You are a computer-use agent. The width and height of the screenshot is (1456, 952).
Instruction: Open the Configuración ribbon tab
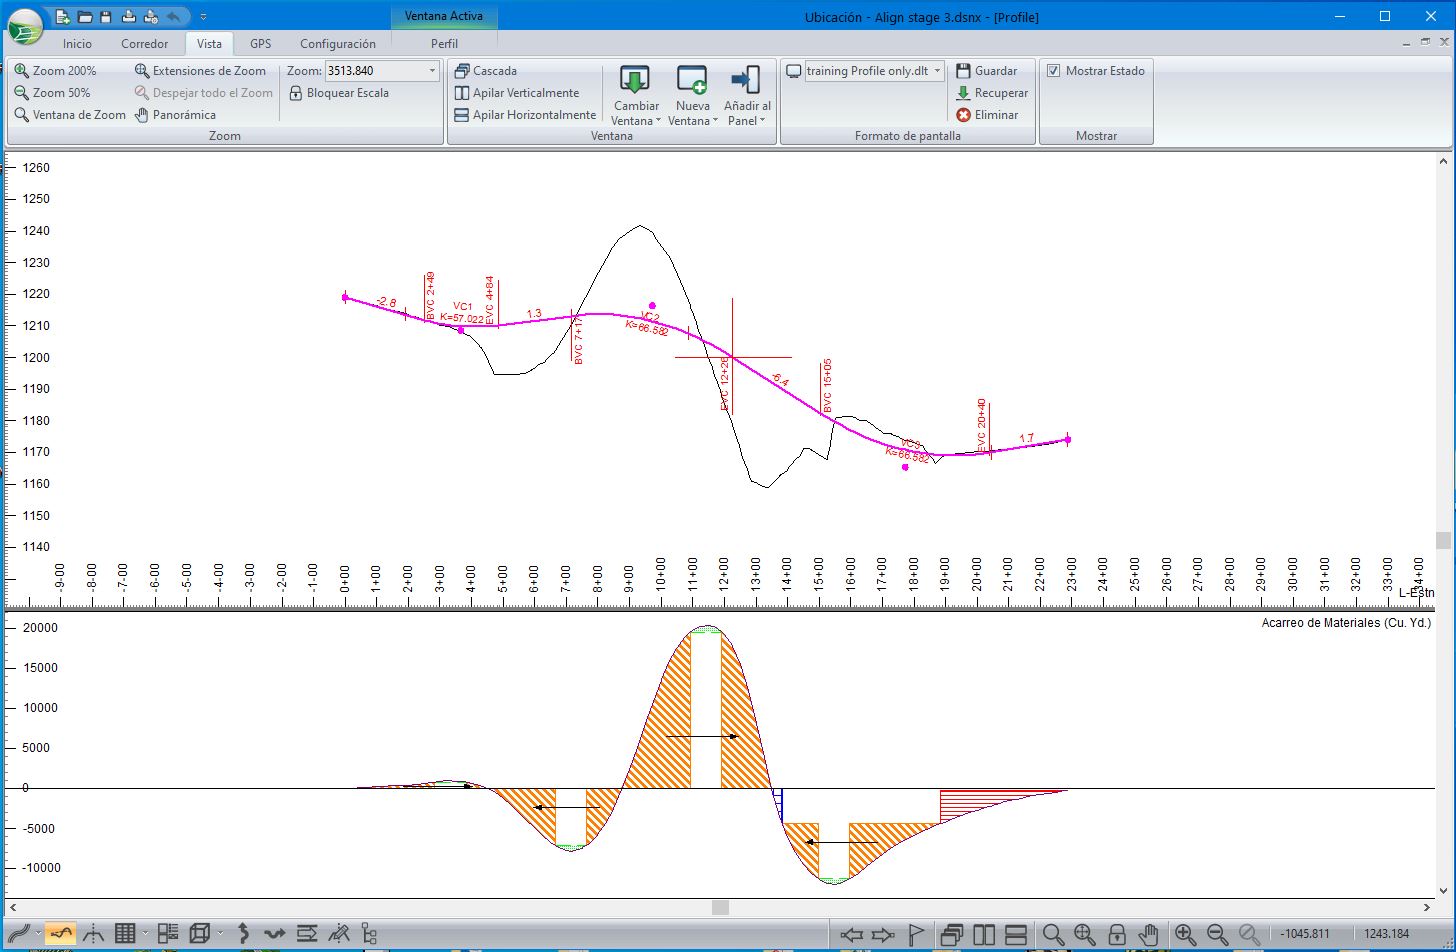[x=338, y=44]
